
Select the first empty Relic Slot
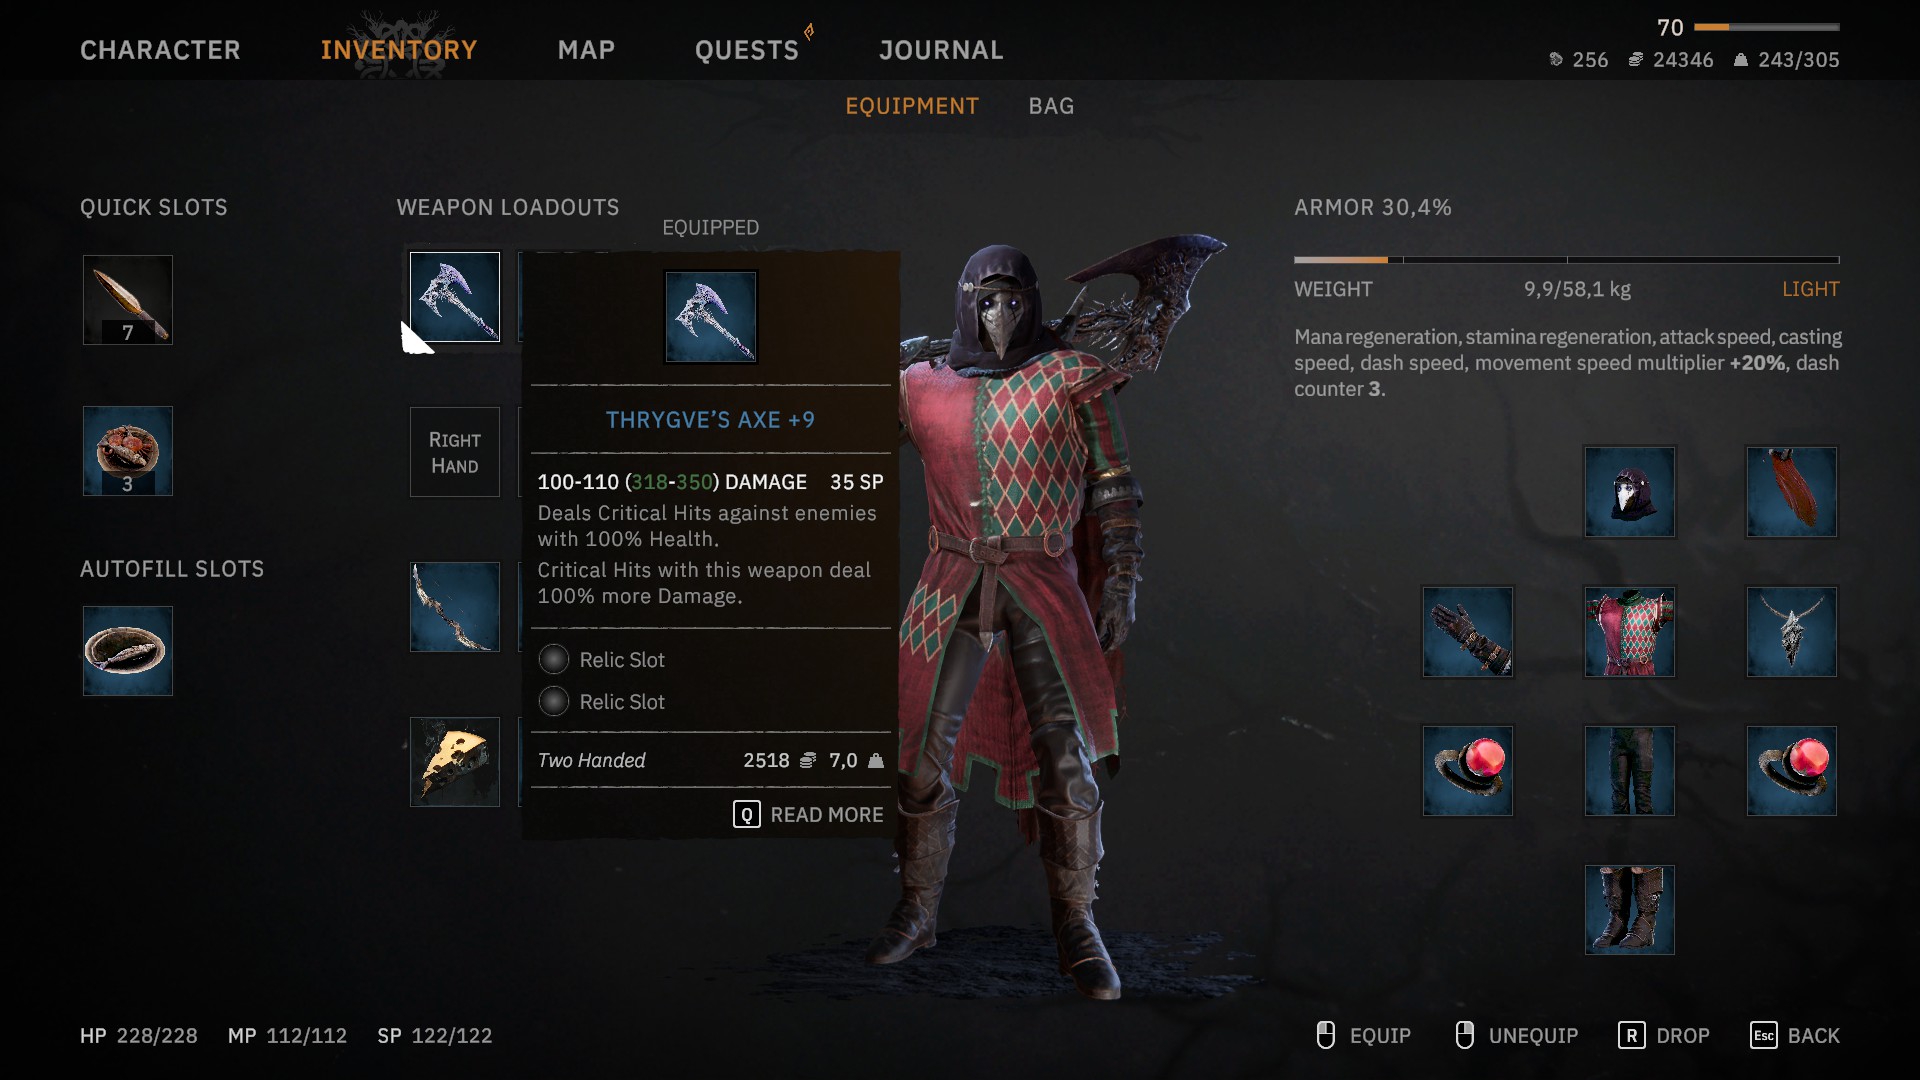(x=602, y=660)
